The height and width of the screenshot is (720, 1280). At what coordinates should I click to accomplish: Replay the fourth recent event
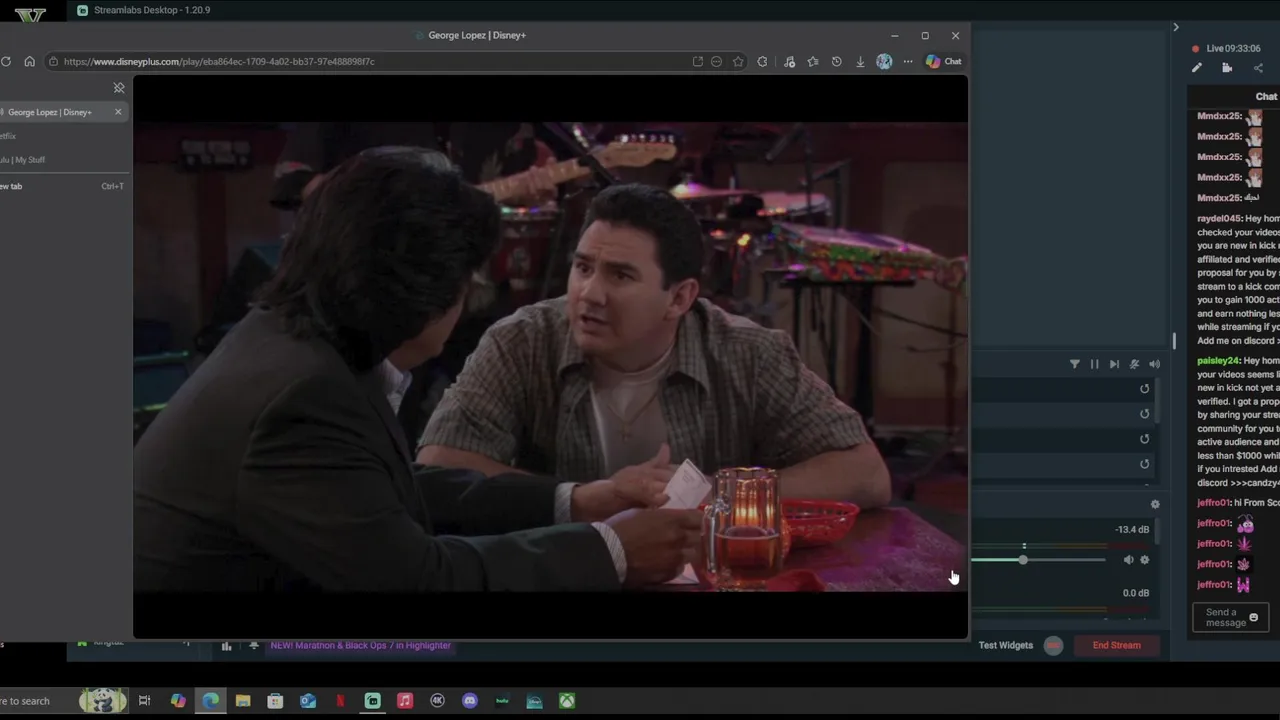[x=1145, y=464]
